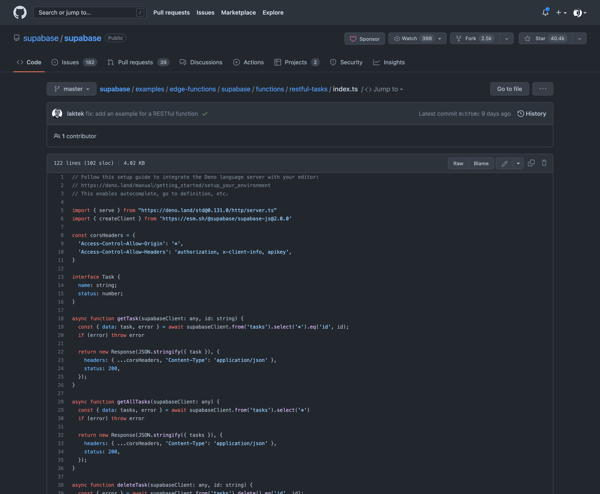Open Issues in top navigation
The height and width of the screenshot is (494, 600).
(205, 13)
